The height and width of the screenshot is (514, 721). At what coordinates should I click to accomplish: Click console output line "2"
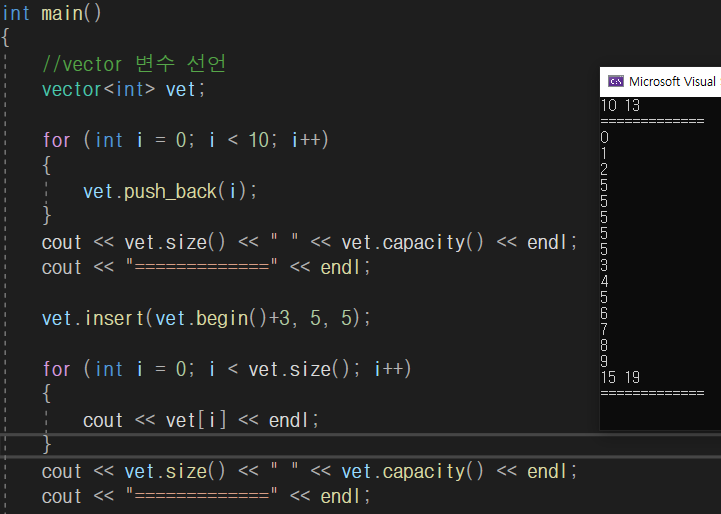pyautogui.click(x=604, y=169)
